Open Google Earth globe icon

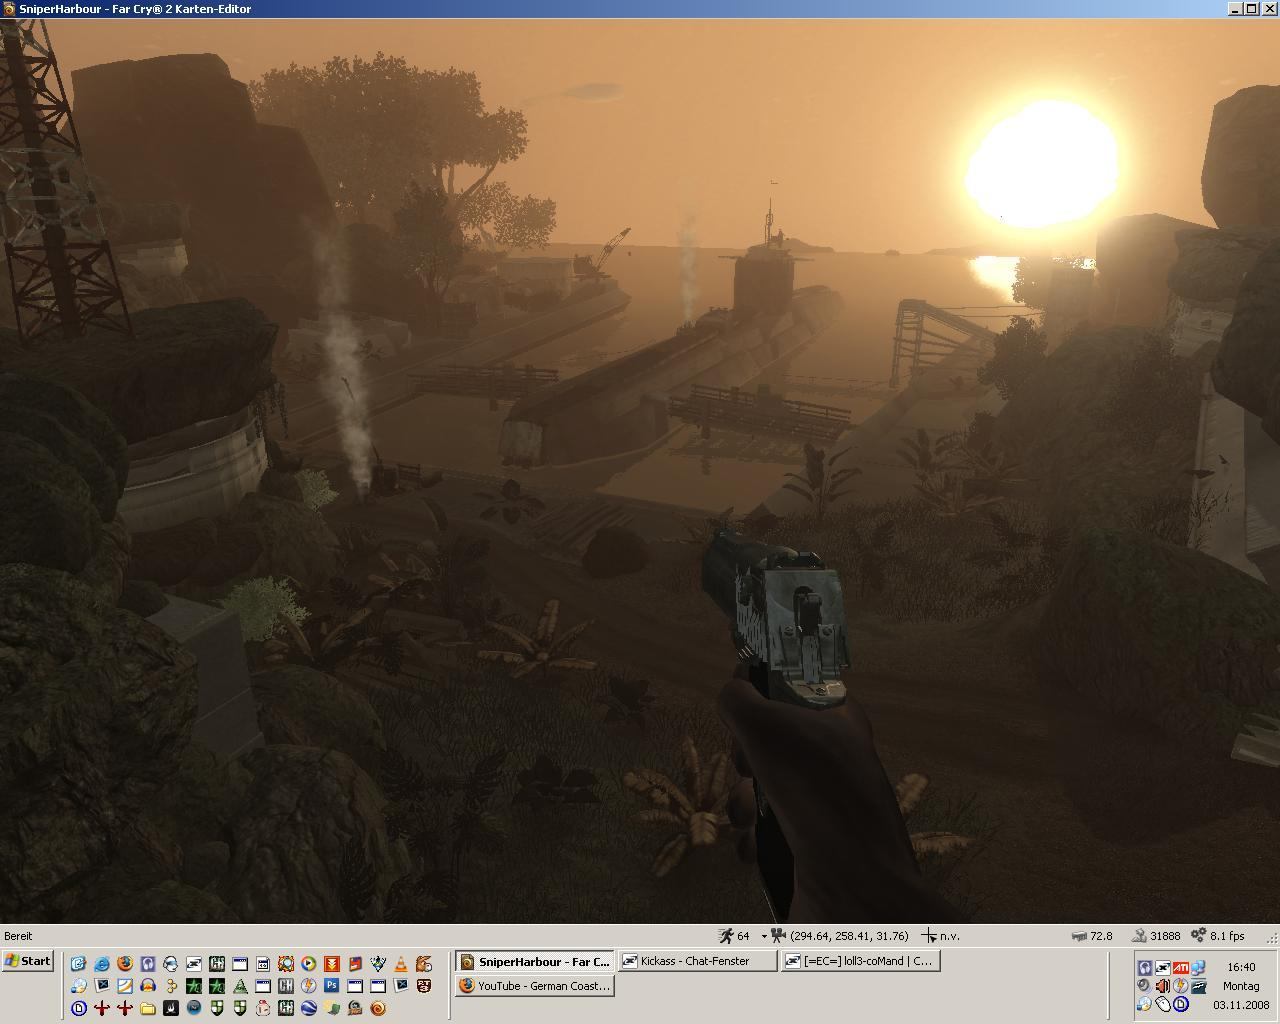tap(309, 1008)
